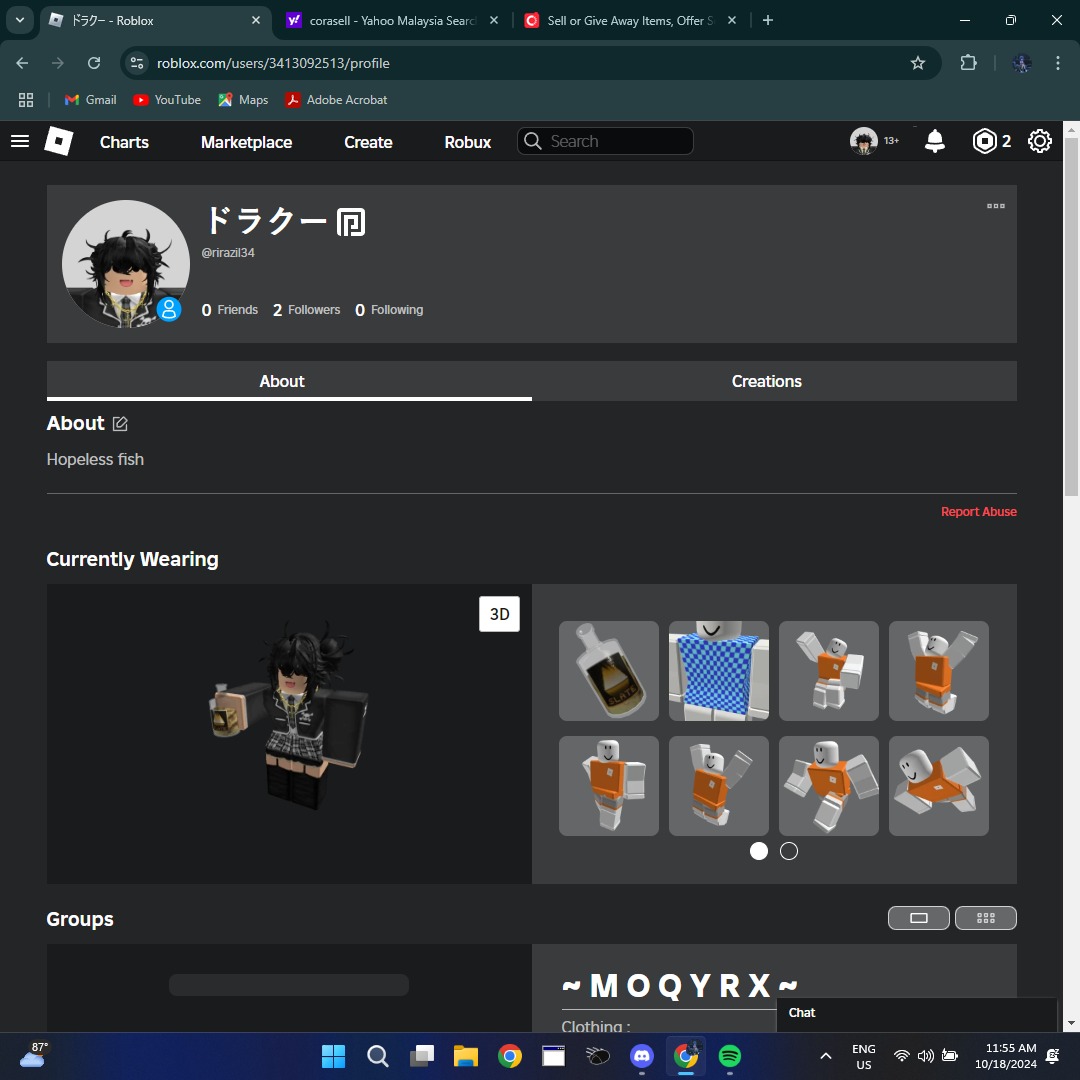View site information icon in address bar
The image size is (1080, 1080).
(137, 63)
